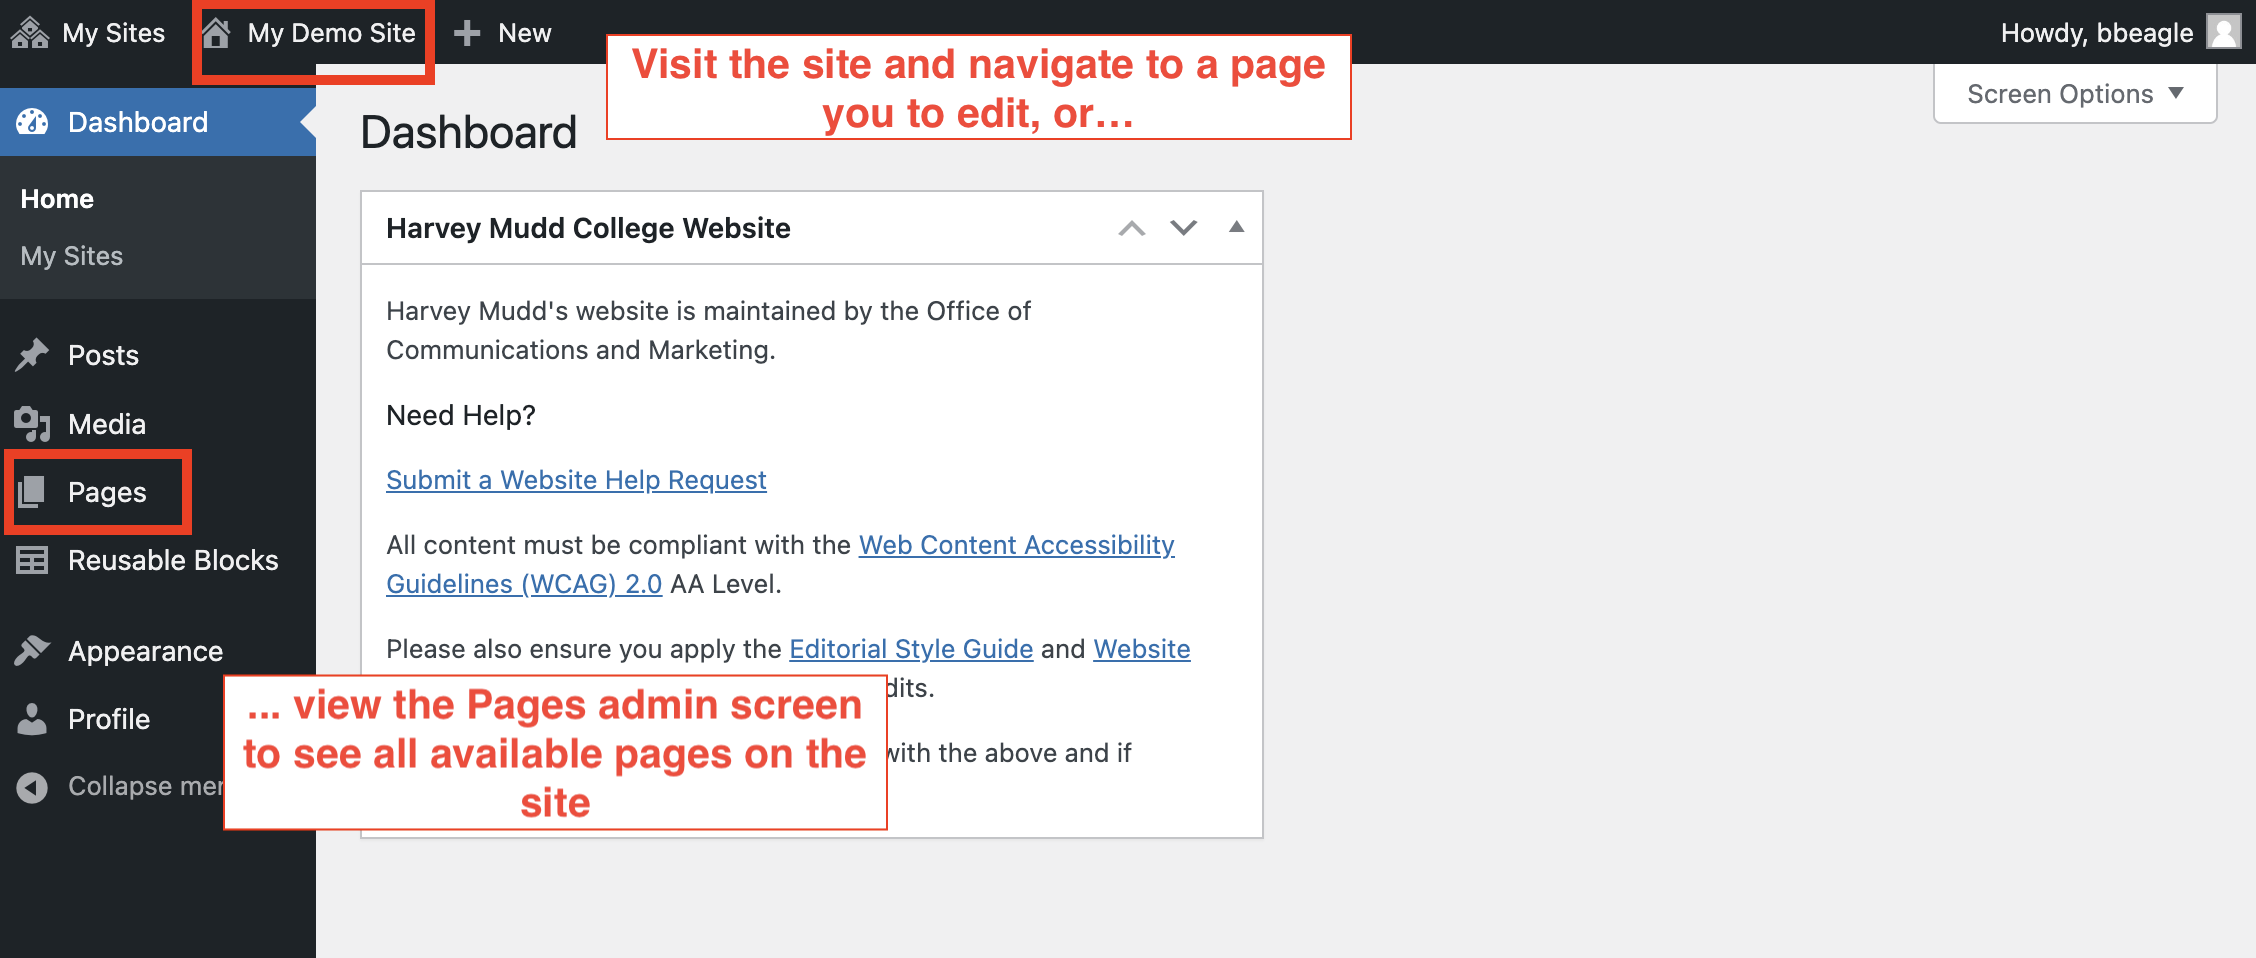This screenshot has height=958, width=2256.
Task: Click the Appearance paintbrush icon
Action: tap(32, 651)
